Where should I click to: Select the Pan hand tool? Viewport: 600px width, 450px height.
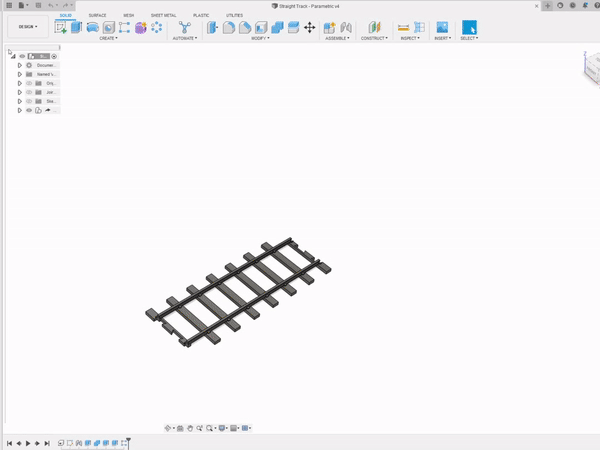tap(190, 428)
